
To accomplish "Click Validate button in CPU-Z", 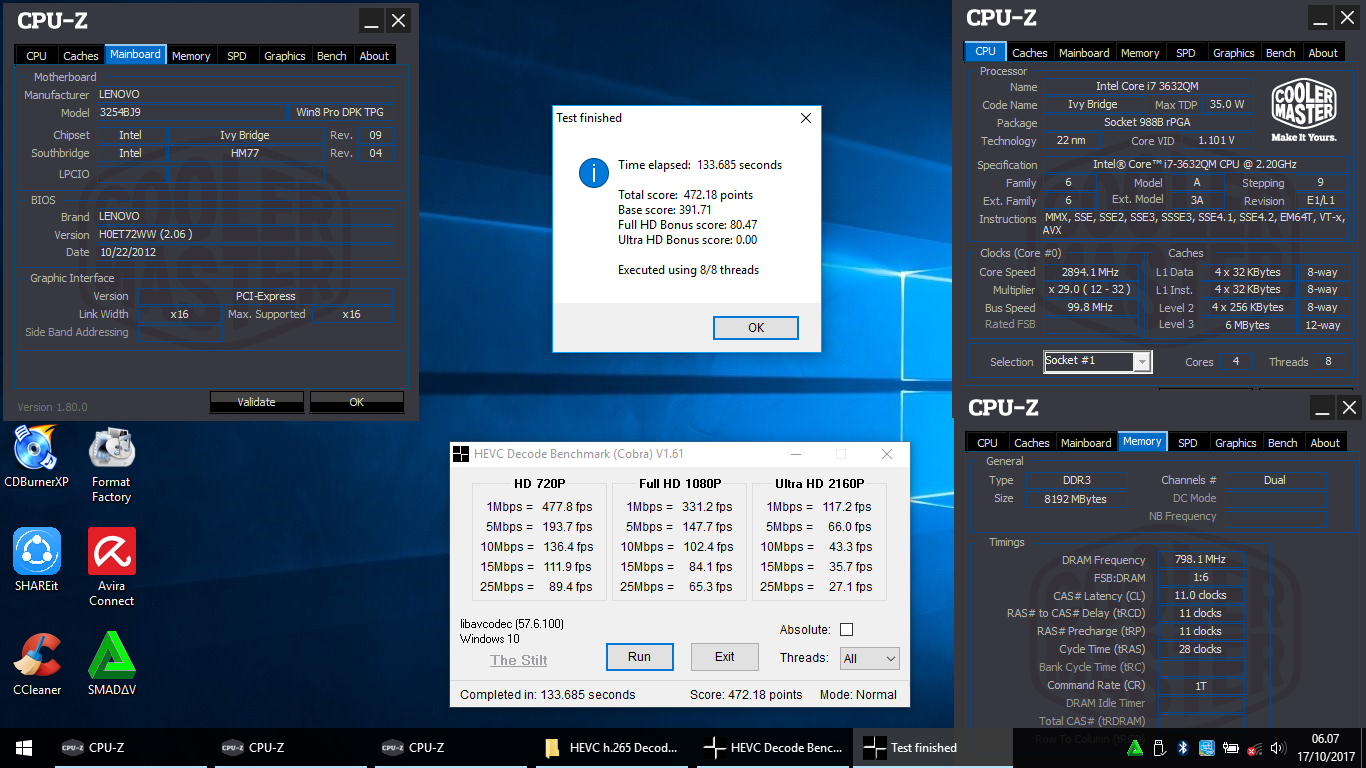I will point(256,402).
